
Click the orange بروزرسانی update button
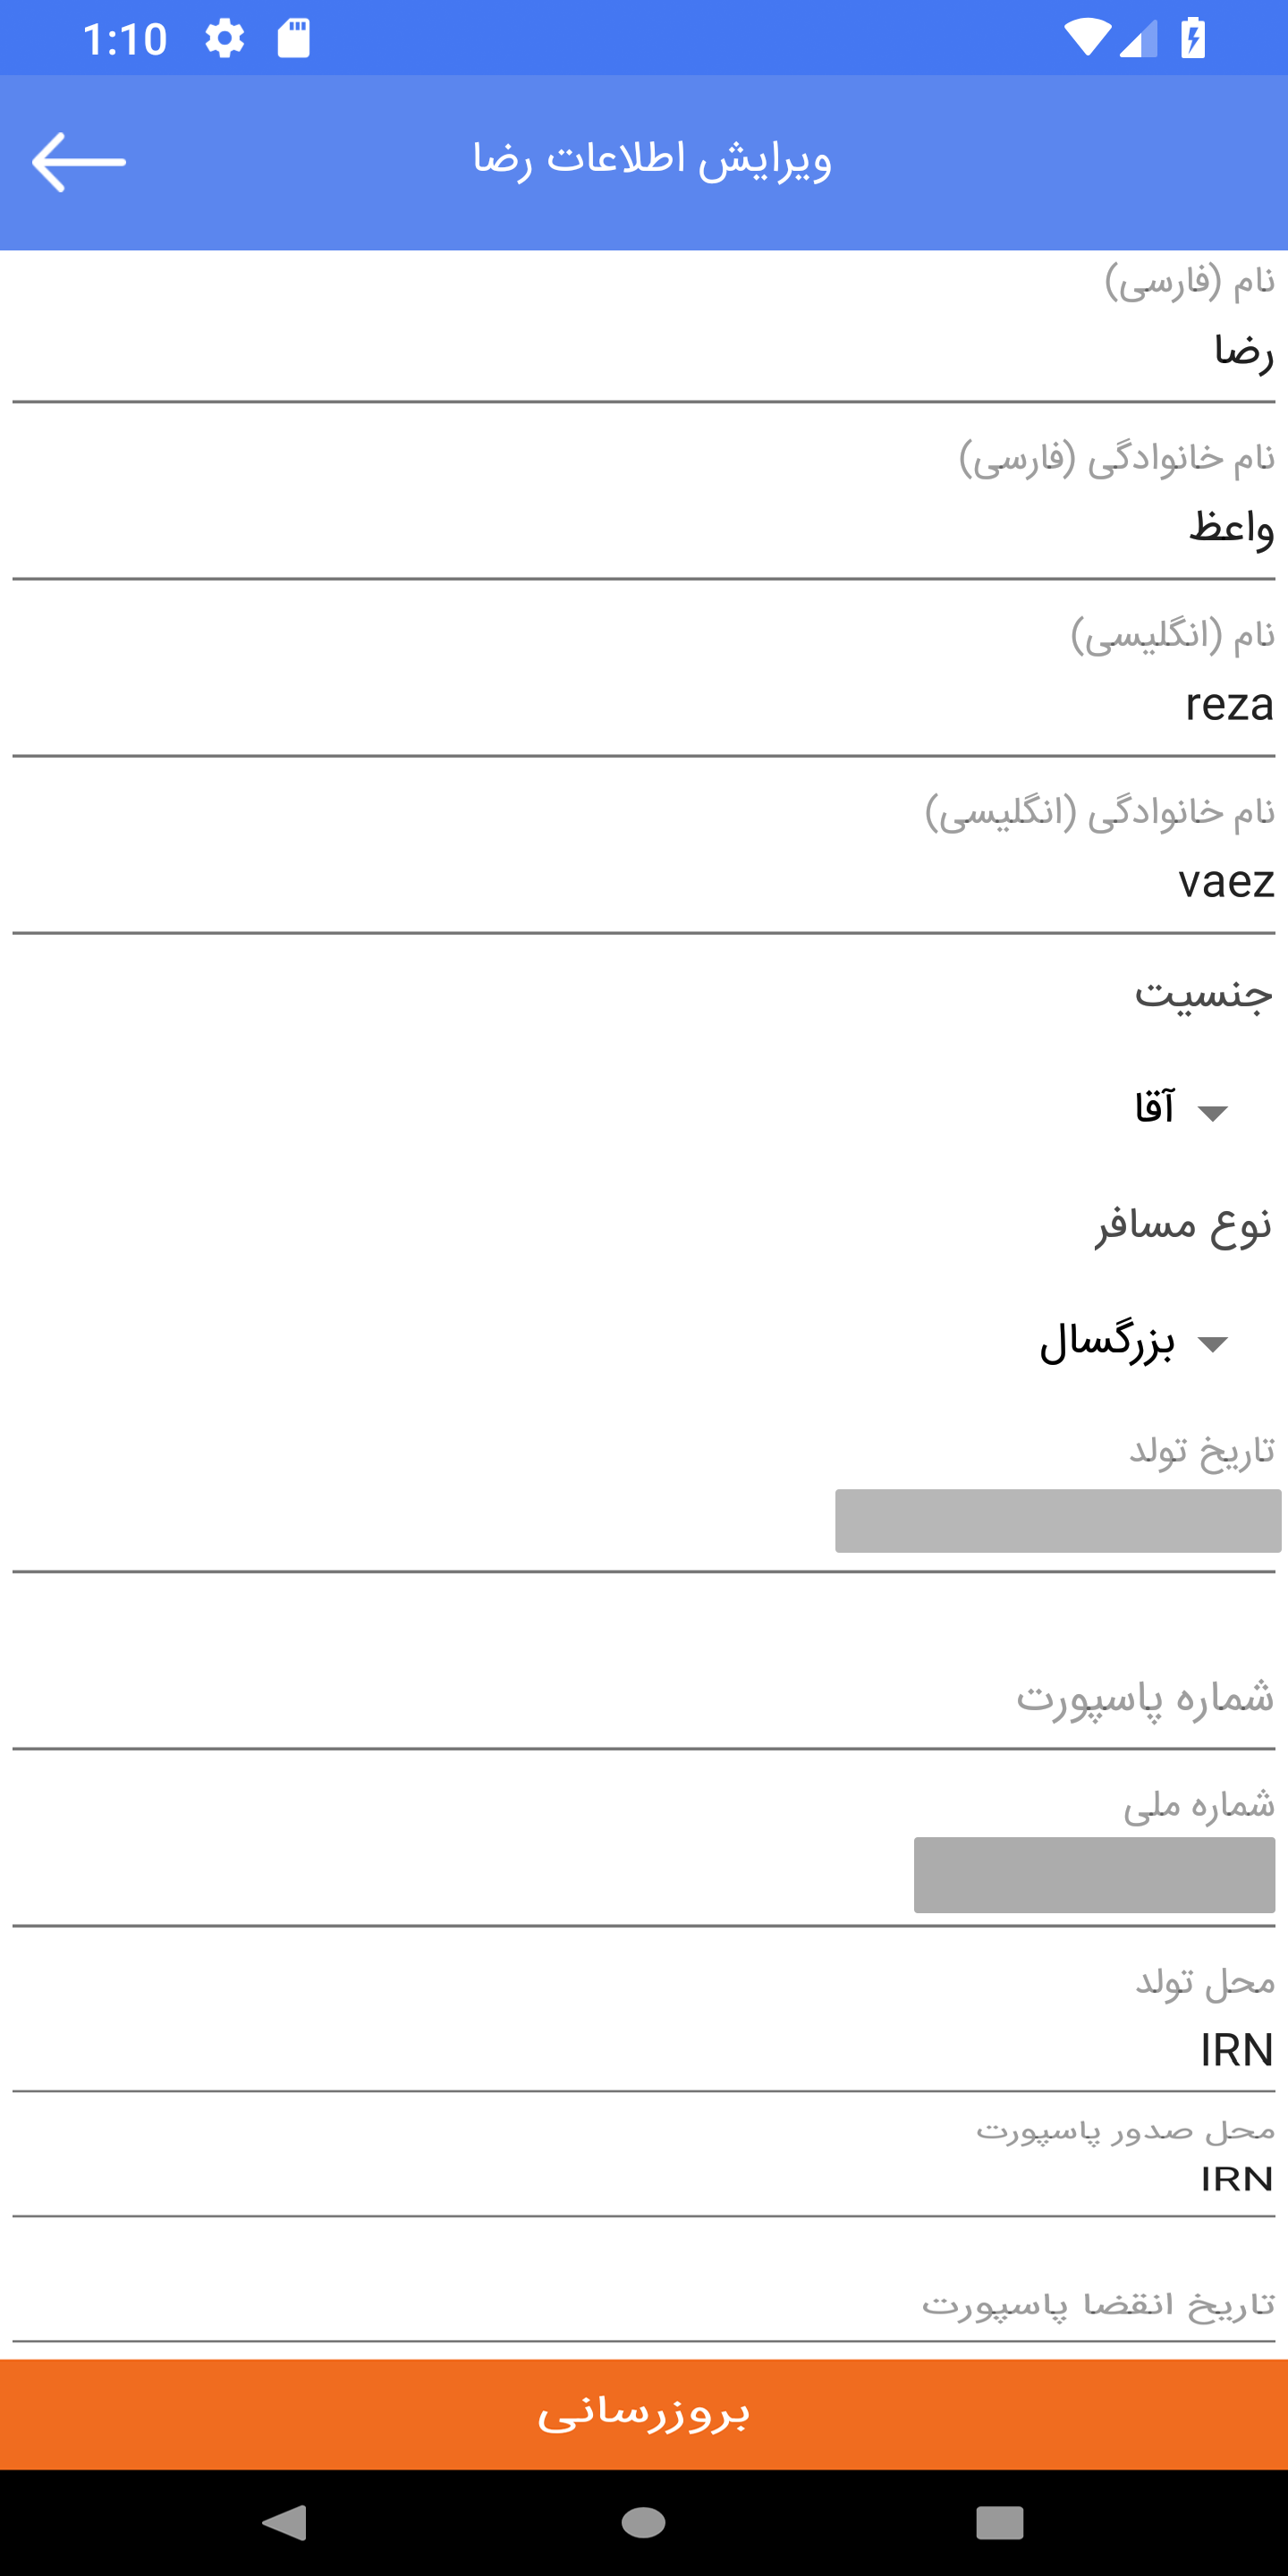644,2412
